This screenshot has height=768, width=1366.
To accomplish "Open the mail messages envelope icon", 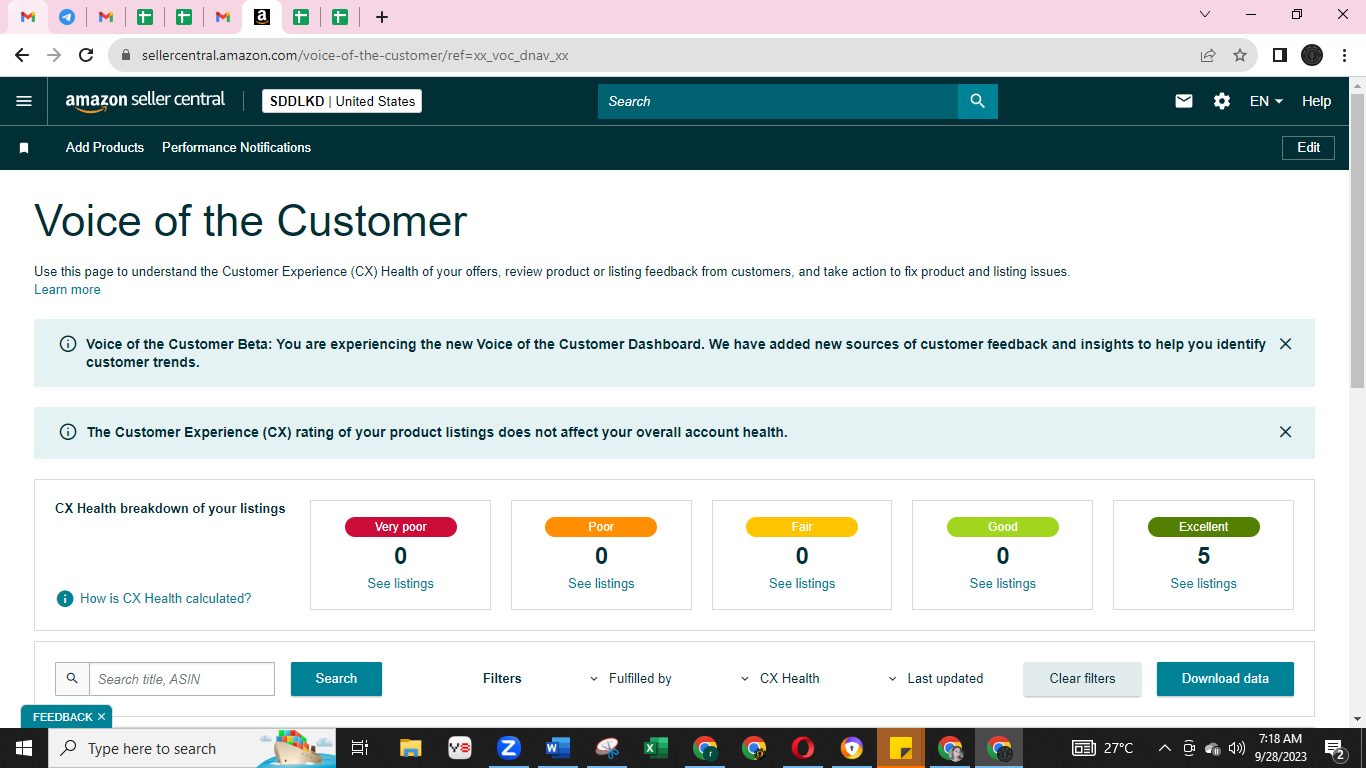I will point(1184,101).
